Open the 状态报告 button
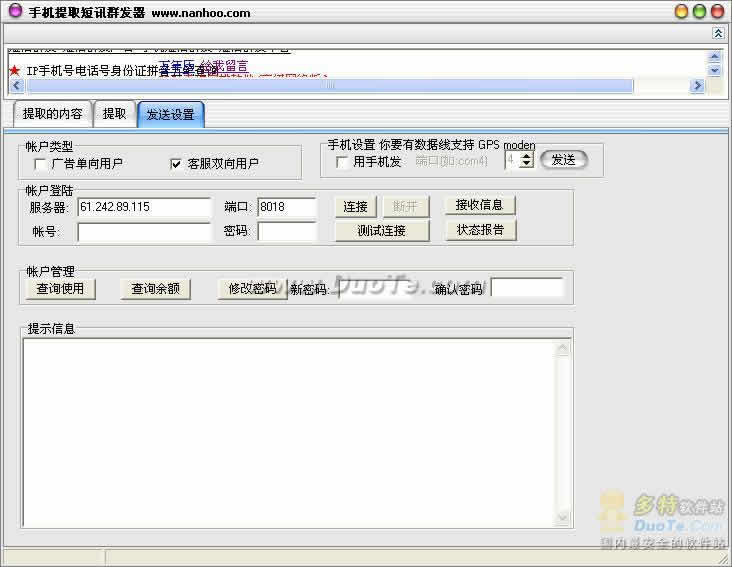Viewport: 732px width, 567px height. pyautogui.click(x=481, y=230)
